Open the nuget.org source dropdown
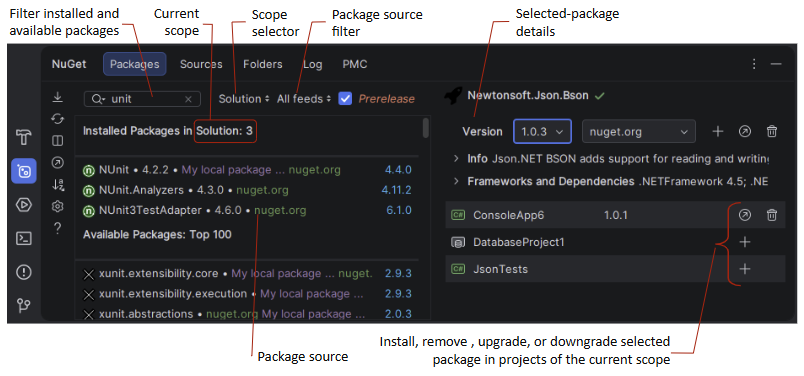The width and height of the screenshot is (804, 376). click(x=639, y=131)
